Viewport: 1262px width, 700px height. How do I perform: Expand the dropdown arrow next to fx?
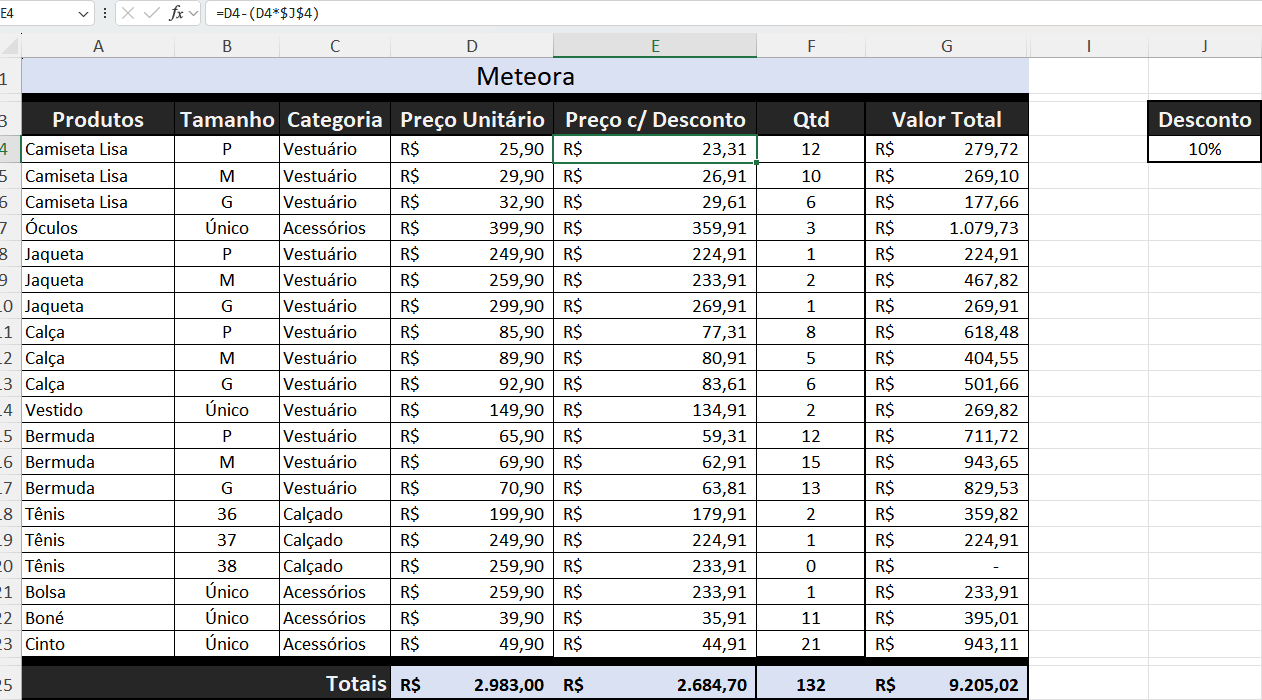tap(194, 13)
